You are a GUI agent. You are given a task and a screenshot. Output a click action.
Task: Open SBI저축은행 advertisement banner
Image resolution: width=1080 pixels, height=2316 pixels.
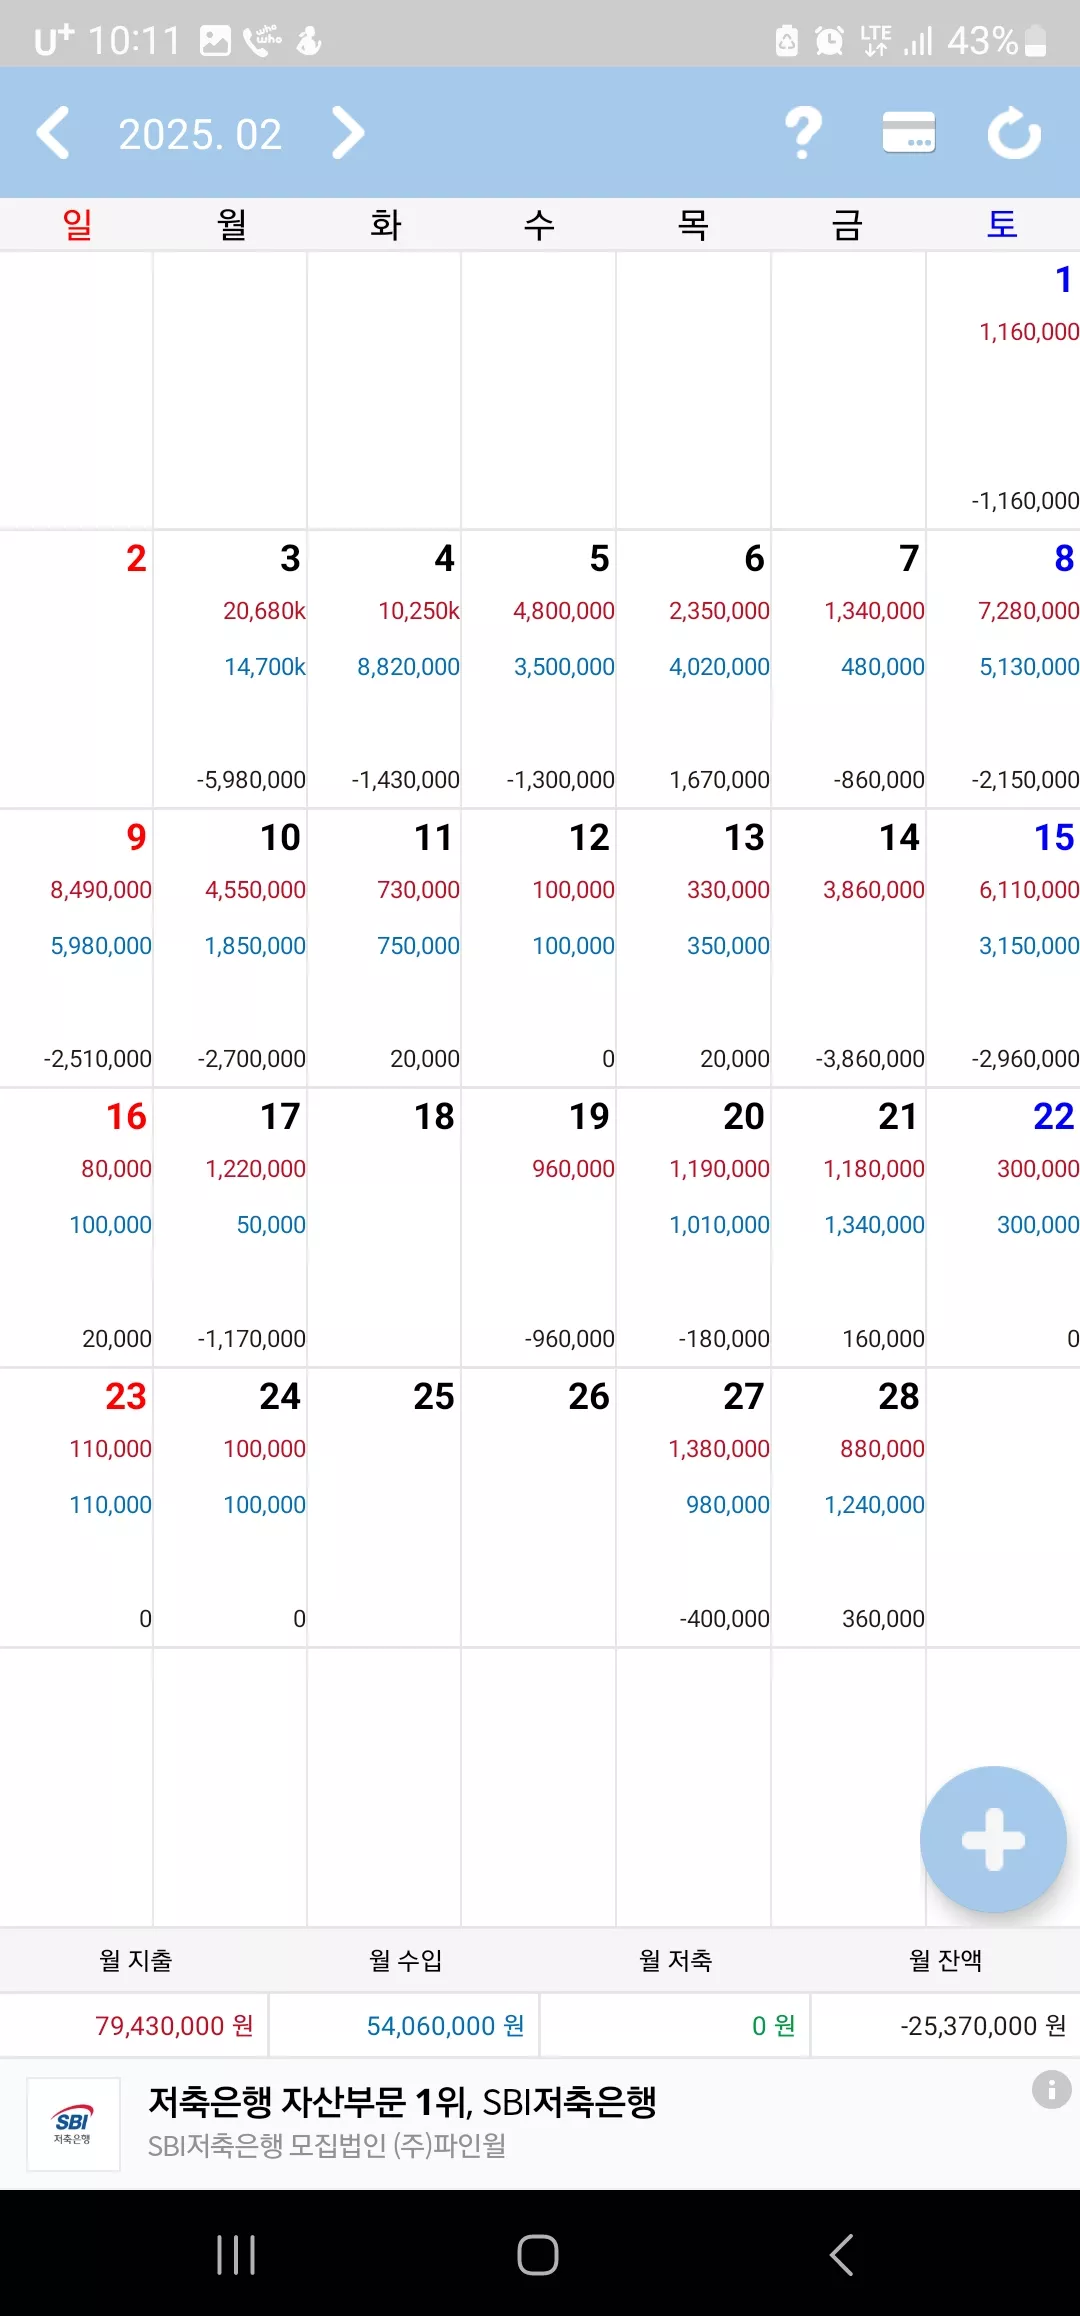point(540,2124)
